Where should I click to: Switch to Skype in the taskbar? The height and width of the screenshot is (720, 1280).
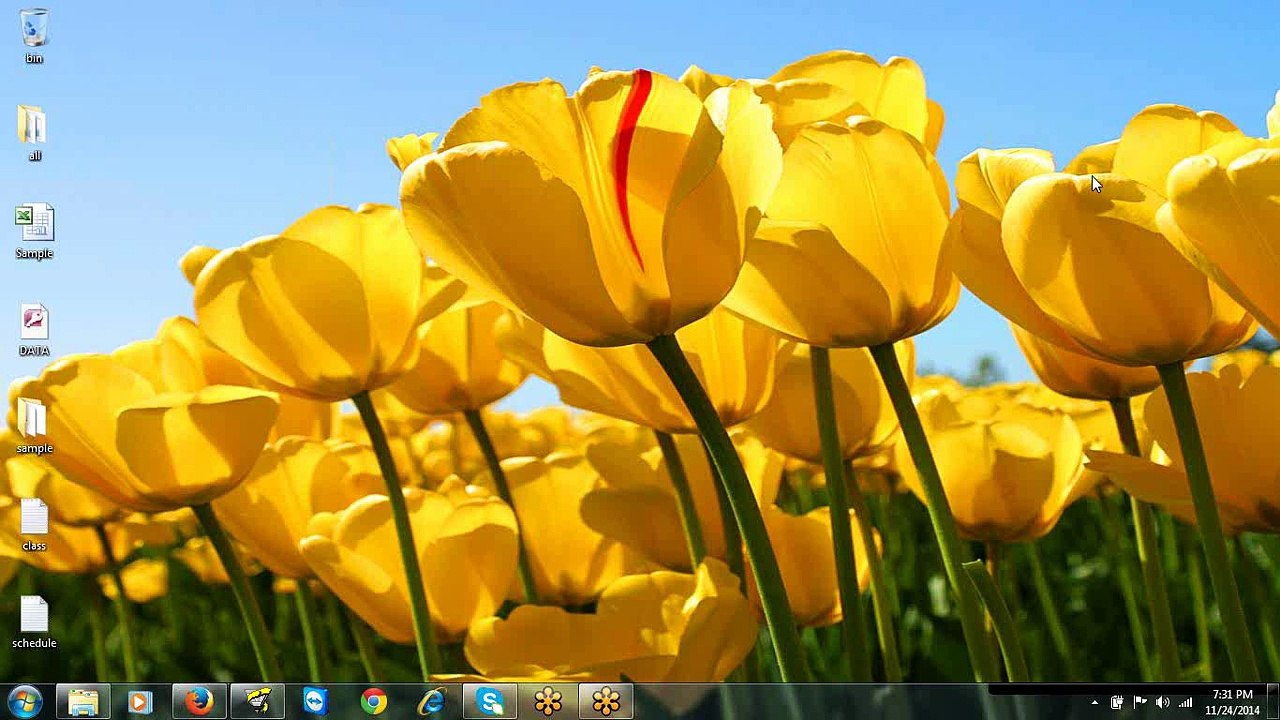490,702
